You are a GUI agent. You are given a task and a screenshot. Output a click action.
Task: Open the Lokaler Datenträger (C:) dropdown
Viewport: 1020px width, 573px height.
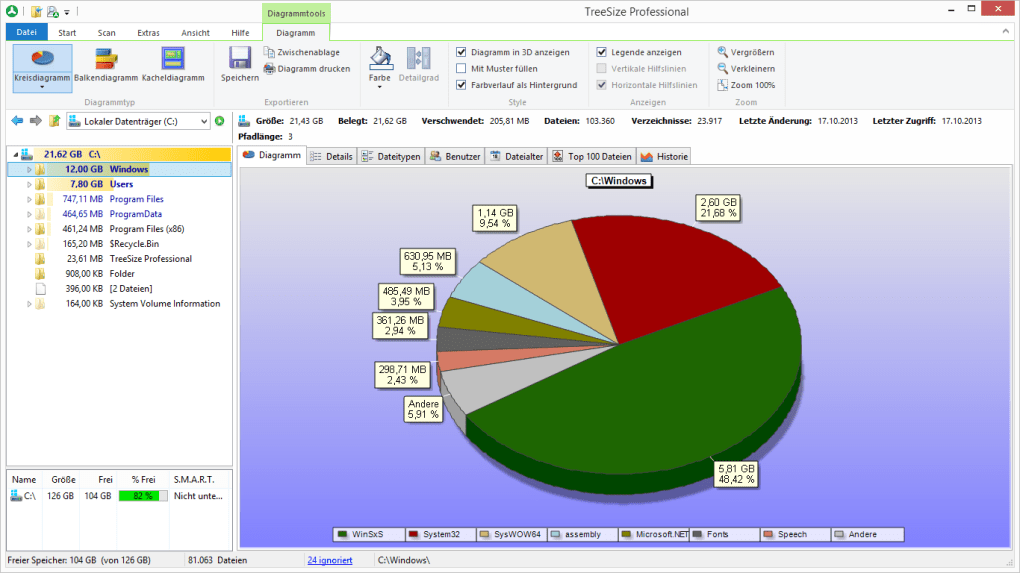pos(204,121)
